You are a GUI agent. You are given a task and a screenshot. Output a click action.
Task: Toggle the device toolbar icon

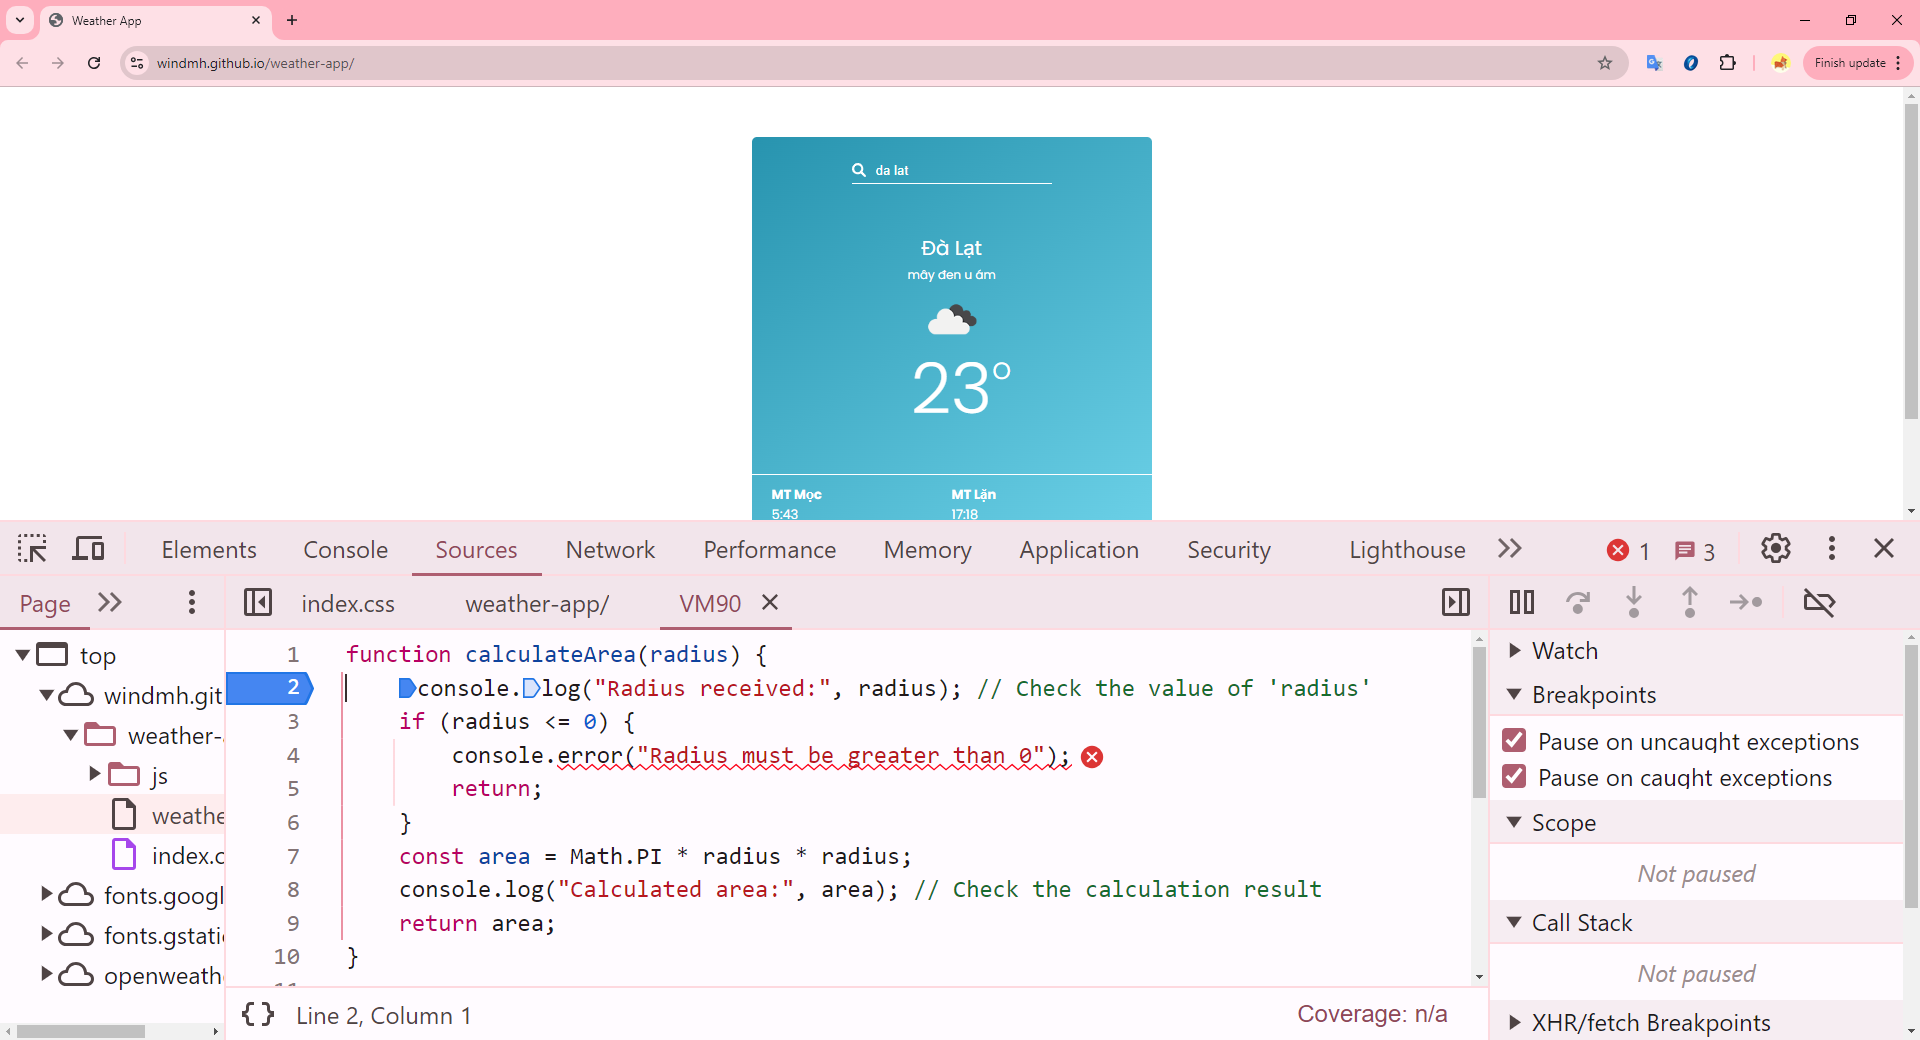(88, 549)
